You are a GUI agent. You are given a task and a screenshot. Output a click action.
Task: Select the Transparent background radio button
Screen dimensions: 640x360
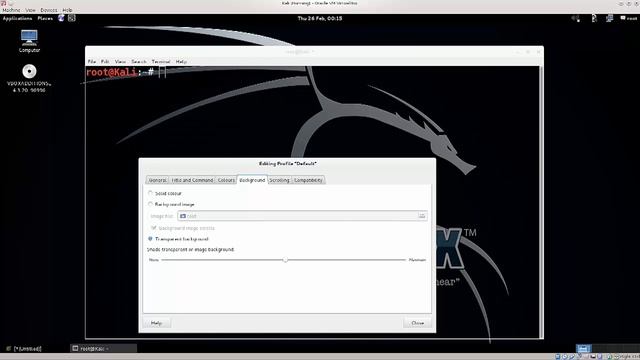coord(150,239)
